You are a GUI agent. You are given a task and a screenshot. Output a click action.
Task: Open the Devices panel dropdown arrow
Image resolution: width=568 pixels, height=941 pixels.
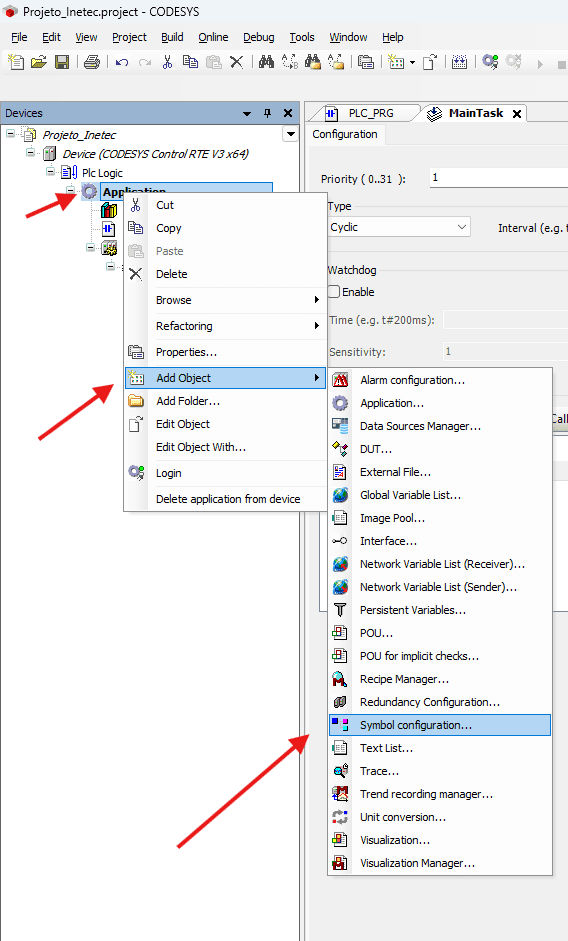click(x=246, y=113)
